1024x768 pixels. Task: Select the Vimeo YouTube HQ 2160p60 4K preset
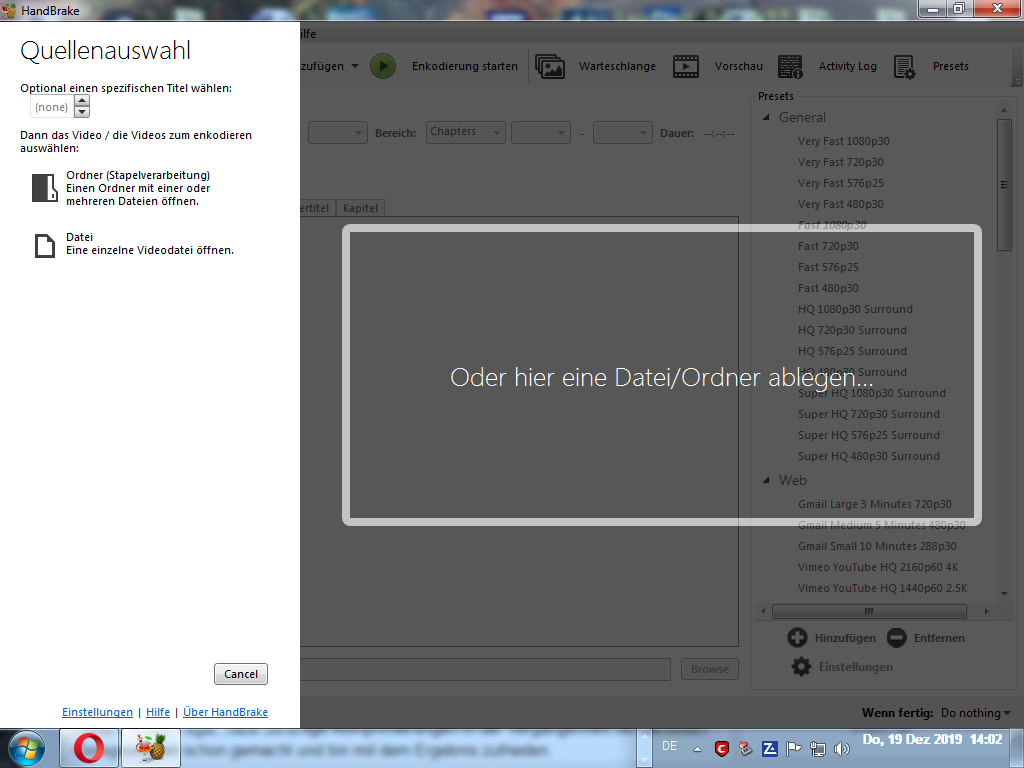[x=878, y=567]
